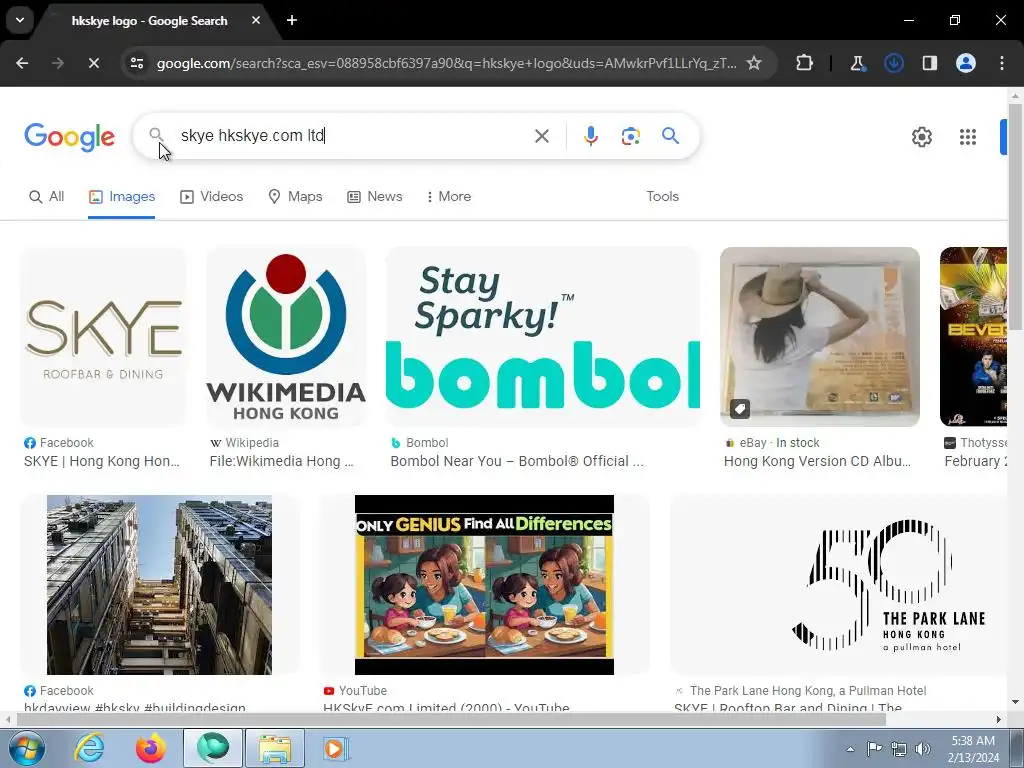Open a new browser tab
This screenshot has width=1024, height=768.
pos(292,20)
